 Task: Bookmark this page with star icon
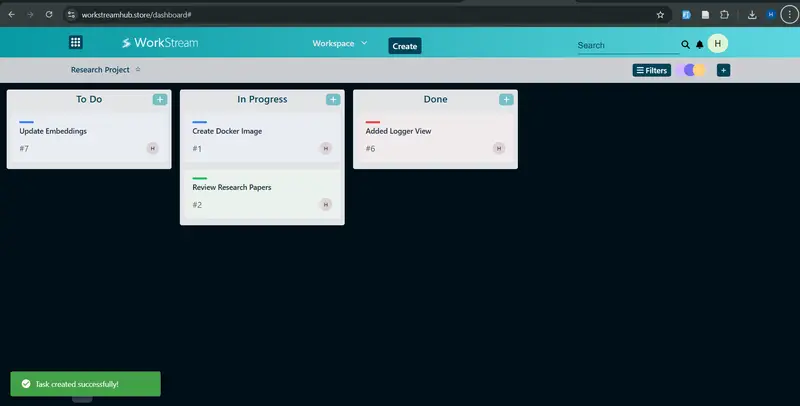(x=660, y=15)
